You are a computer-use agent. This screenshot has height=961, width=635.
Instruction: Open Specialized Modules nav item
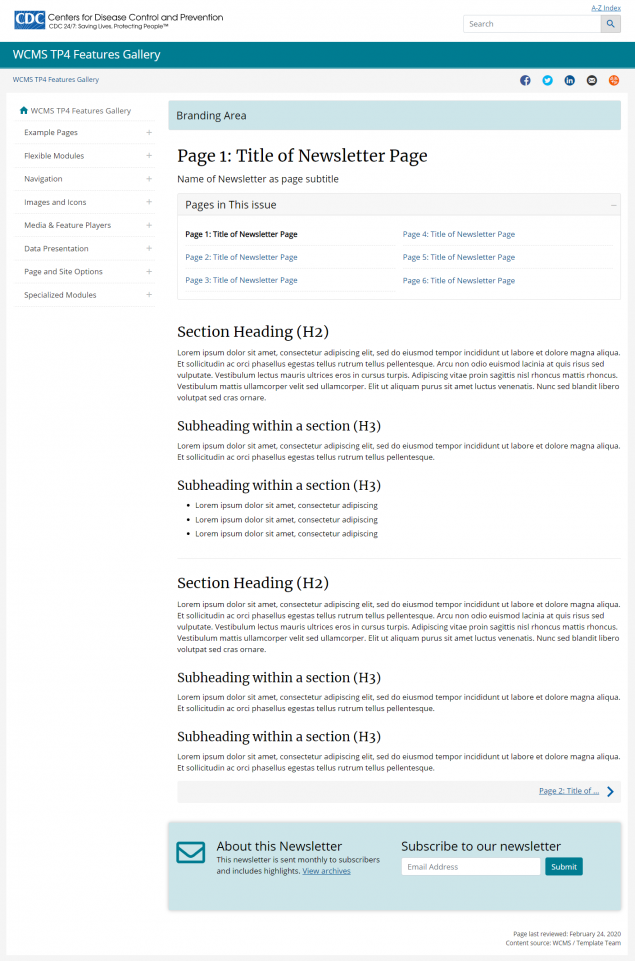[x=60, y=295]
